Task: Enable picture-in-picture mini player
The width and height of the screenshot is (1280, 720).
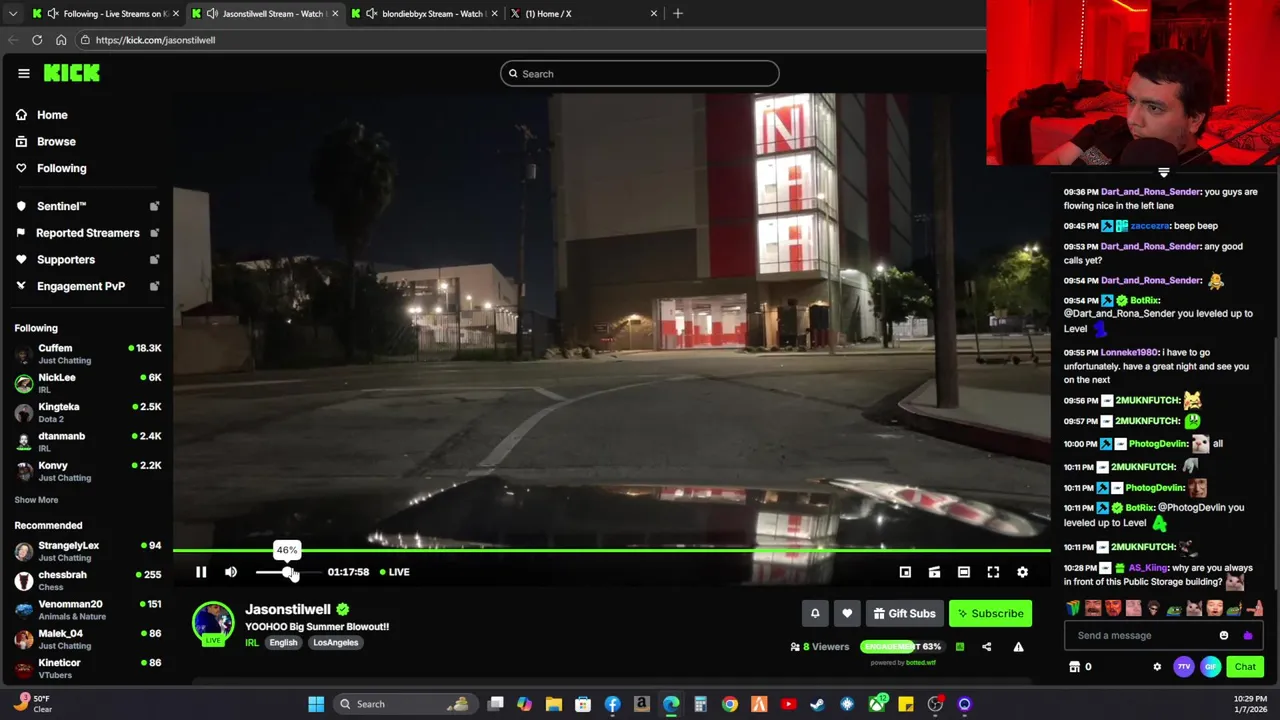Action: coord(905,572)
